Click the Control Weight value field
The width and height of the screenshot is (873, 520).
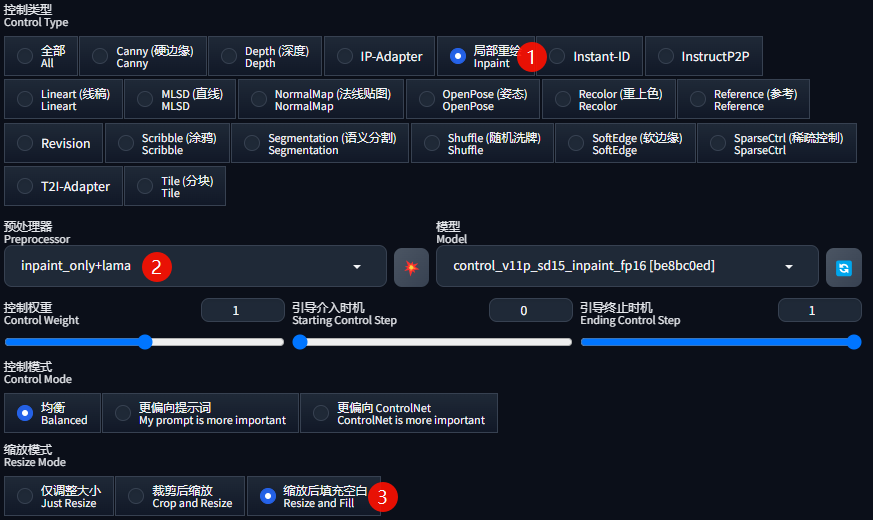pos(243,310)
